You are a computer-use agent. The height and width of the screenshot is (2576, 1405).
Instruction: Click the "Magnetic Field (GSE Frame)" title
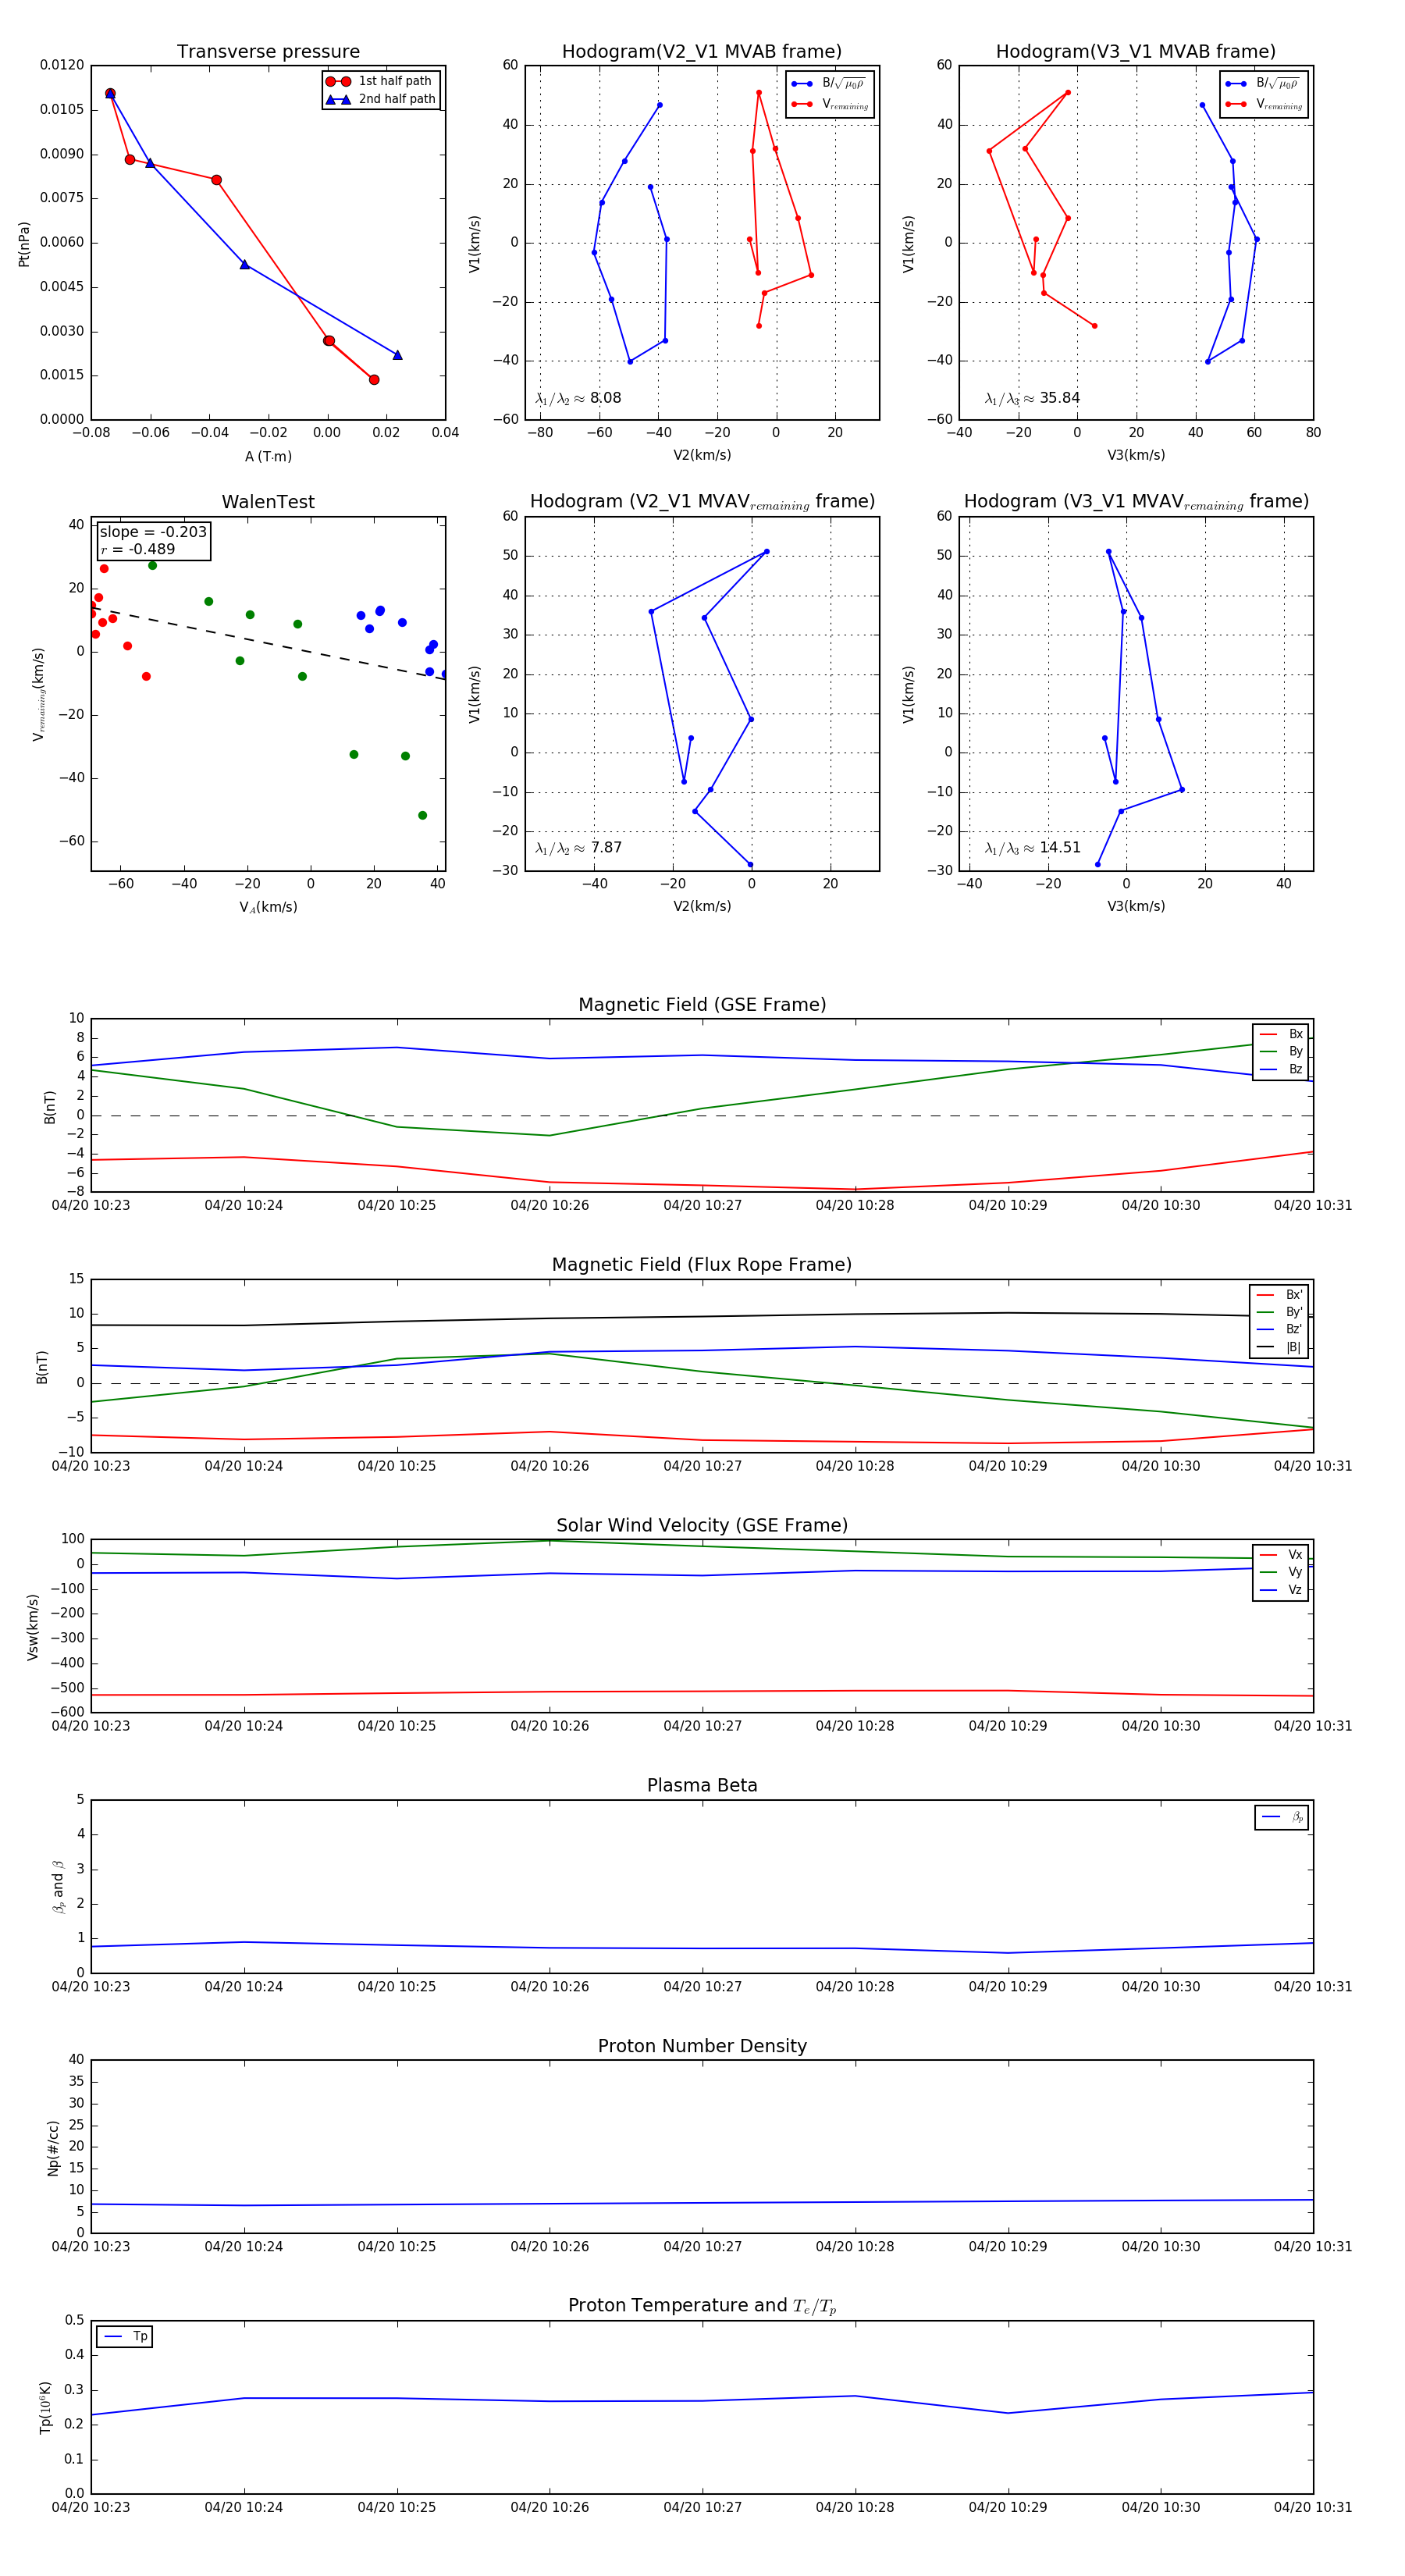tap(702, 1005)
